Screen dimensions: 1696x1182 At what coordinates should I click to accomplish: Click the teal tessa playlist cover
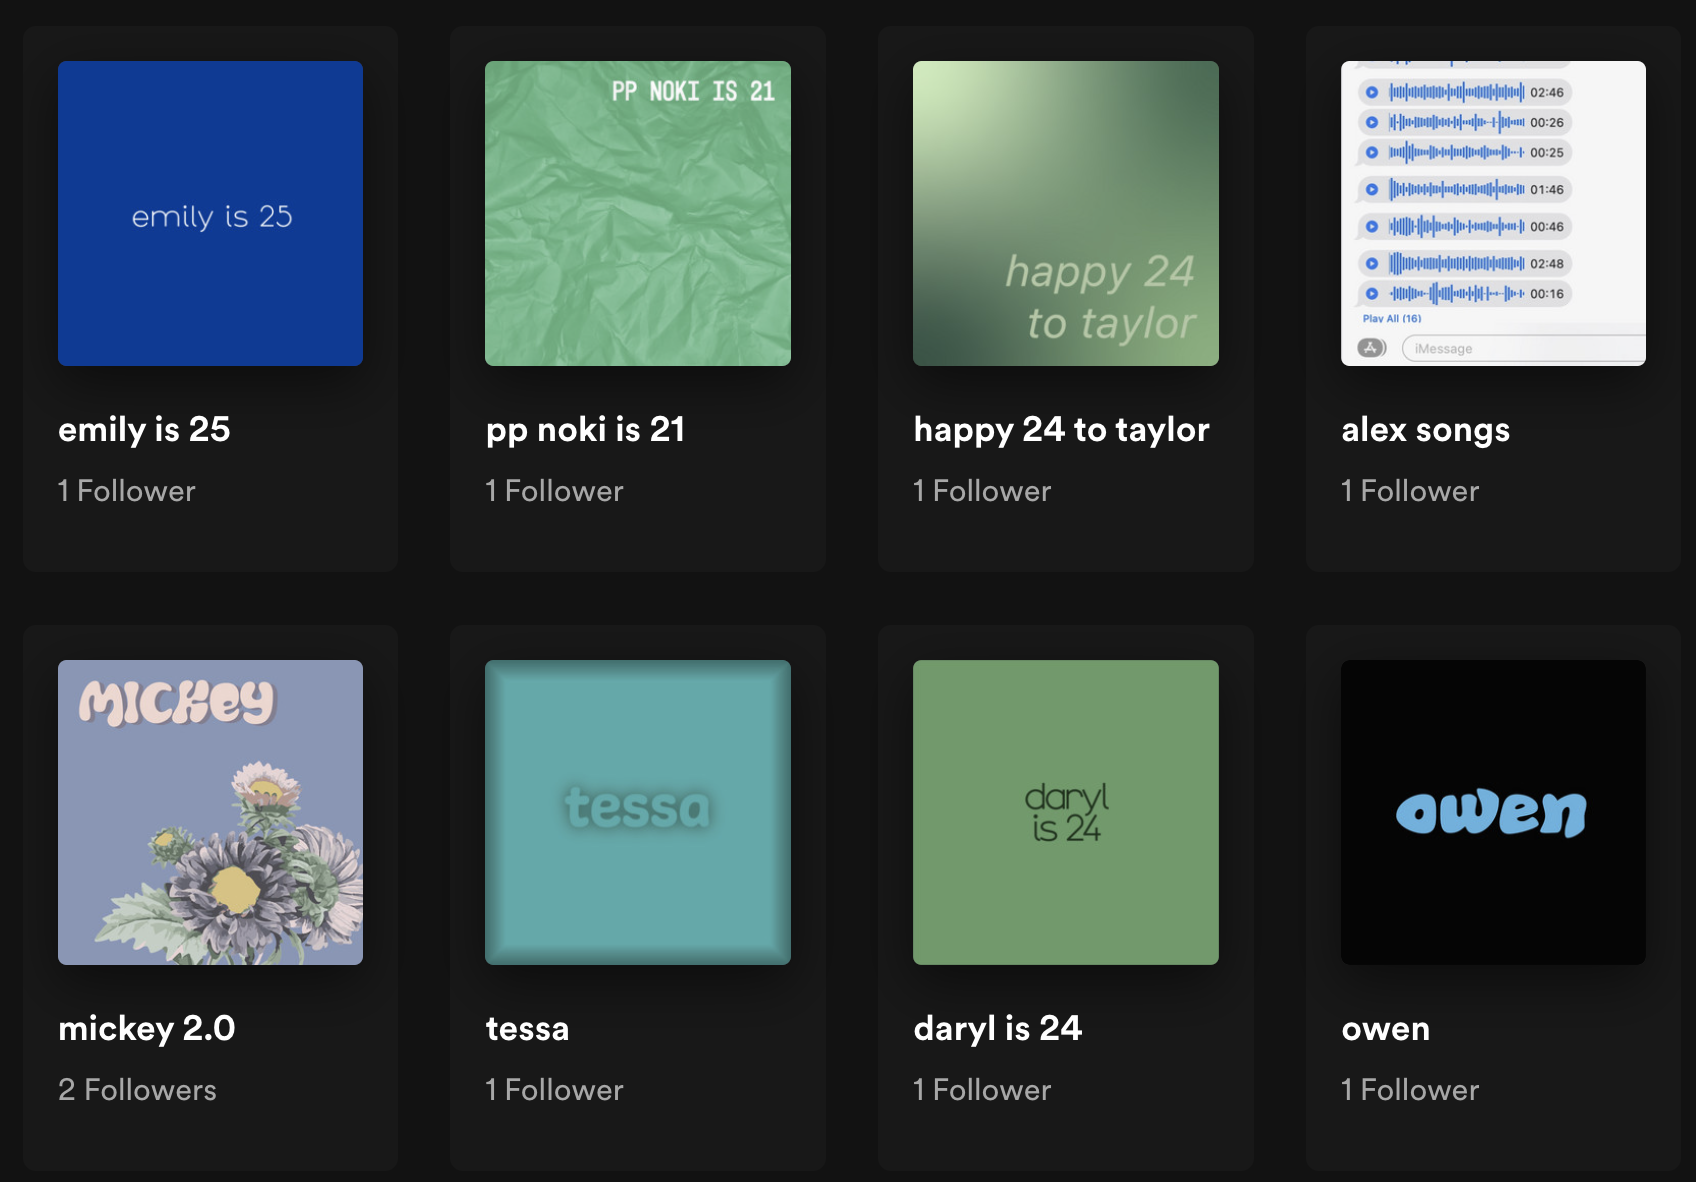point(637,812)
